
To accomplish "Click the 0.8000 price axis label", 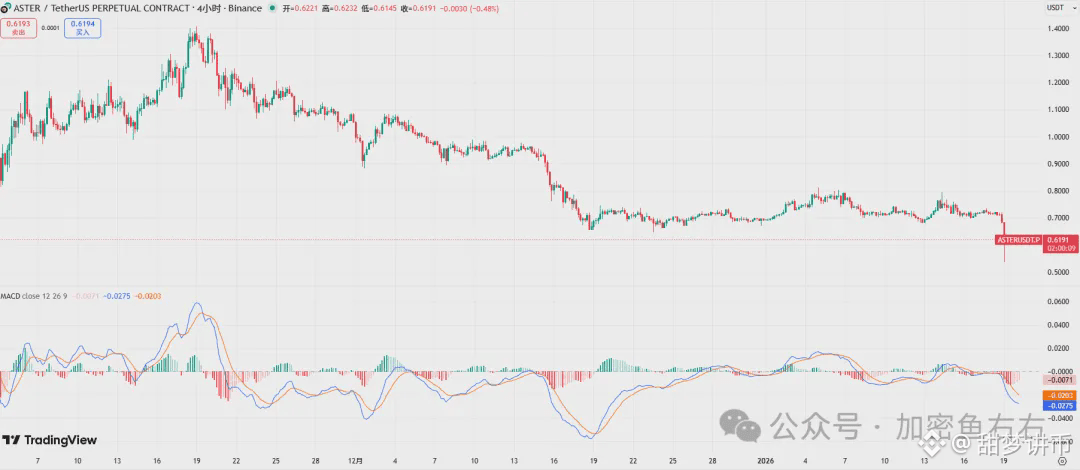I will click(x=1058, y=190).
